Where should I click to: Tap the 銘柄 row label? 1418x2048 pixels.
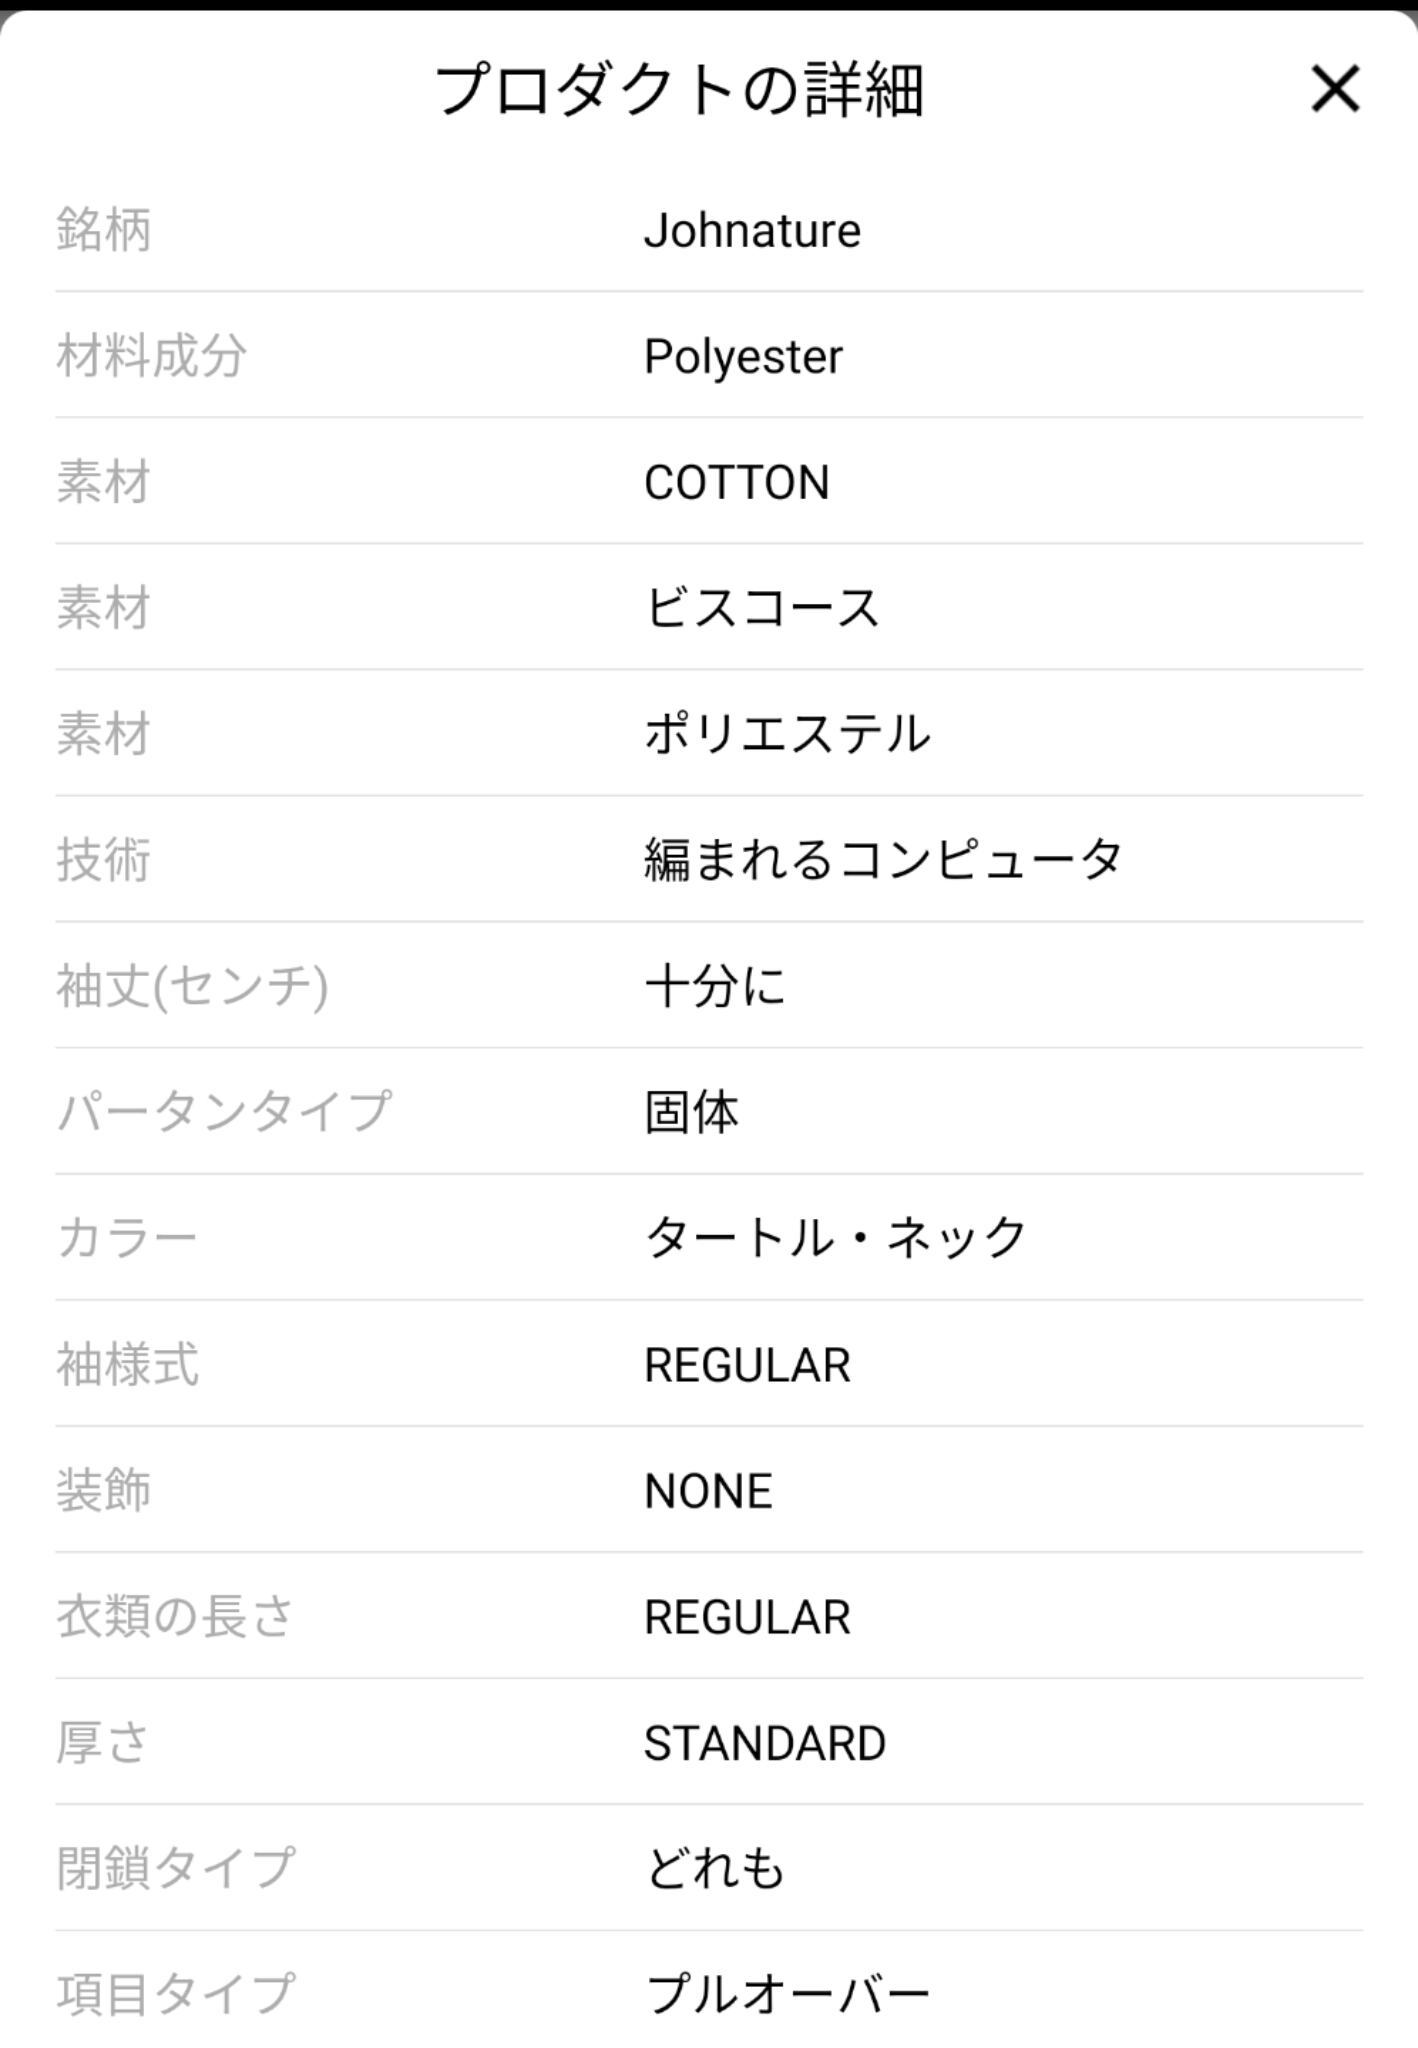click(x=104, y=231)
